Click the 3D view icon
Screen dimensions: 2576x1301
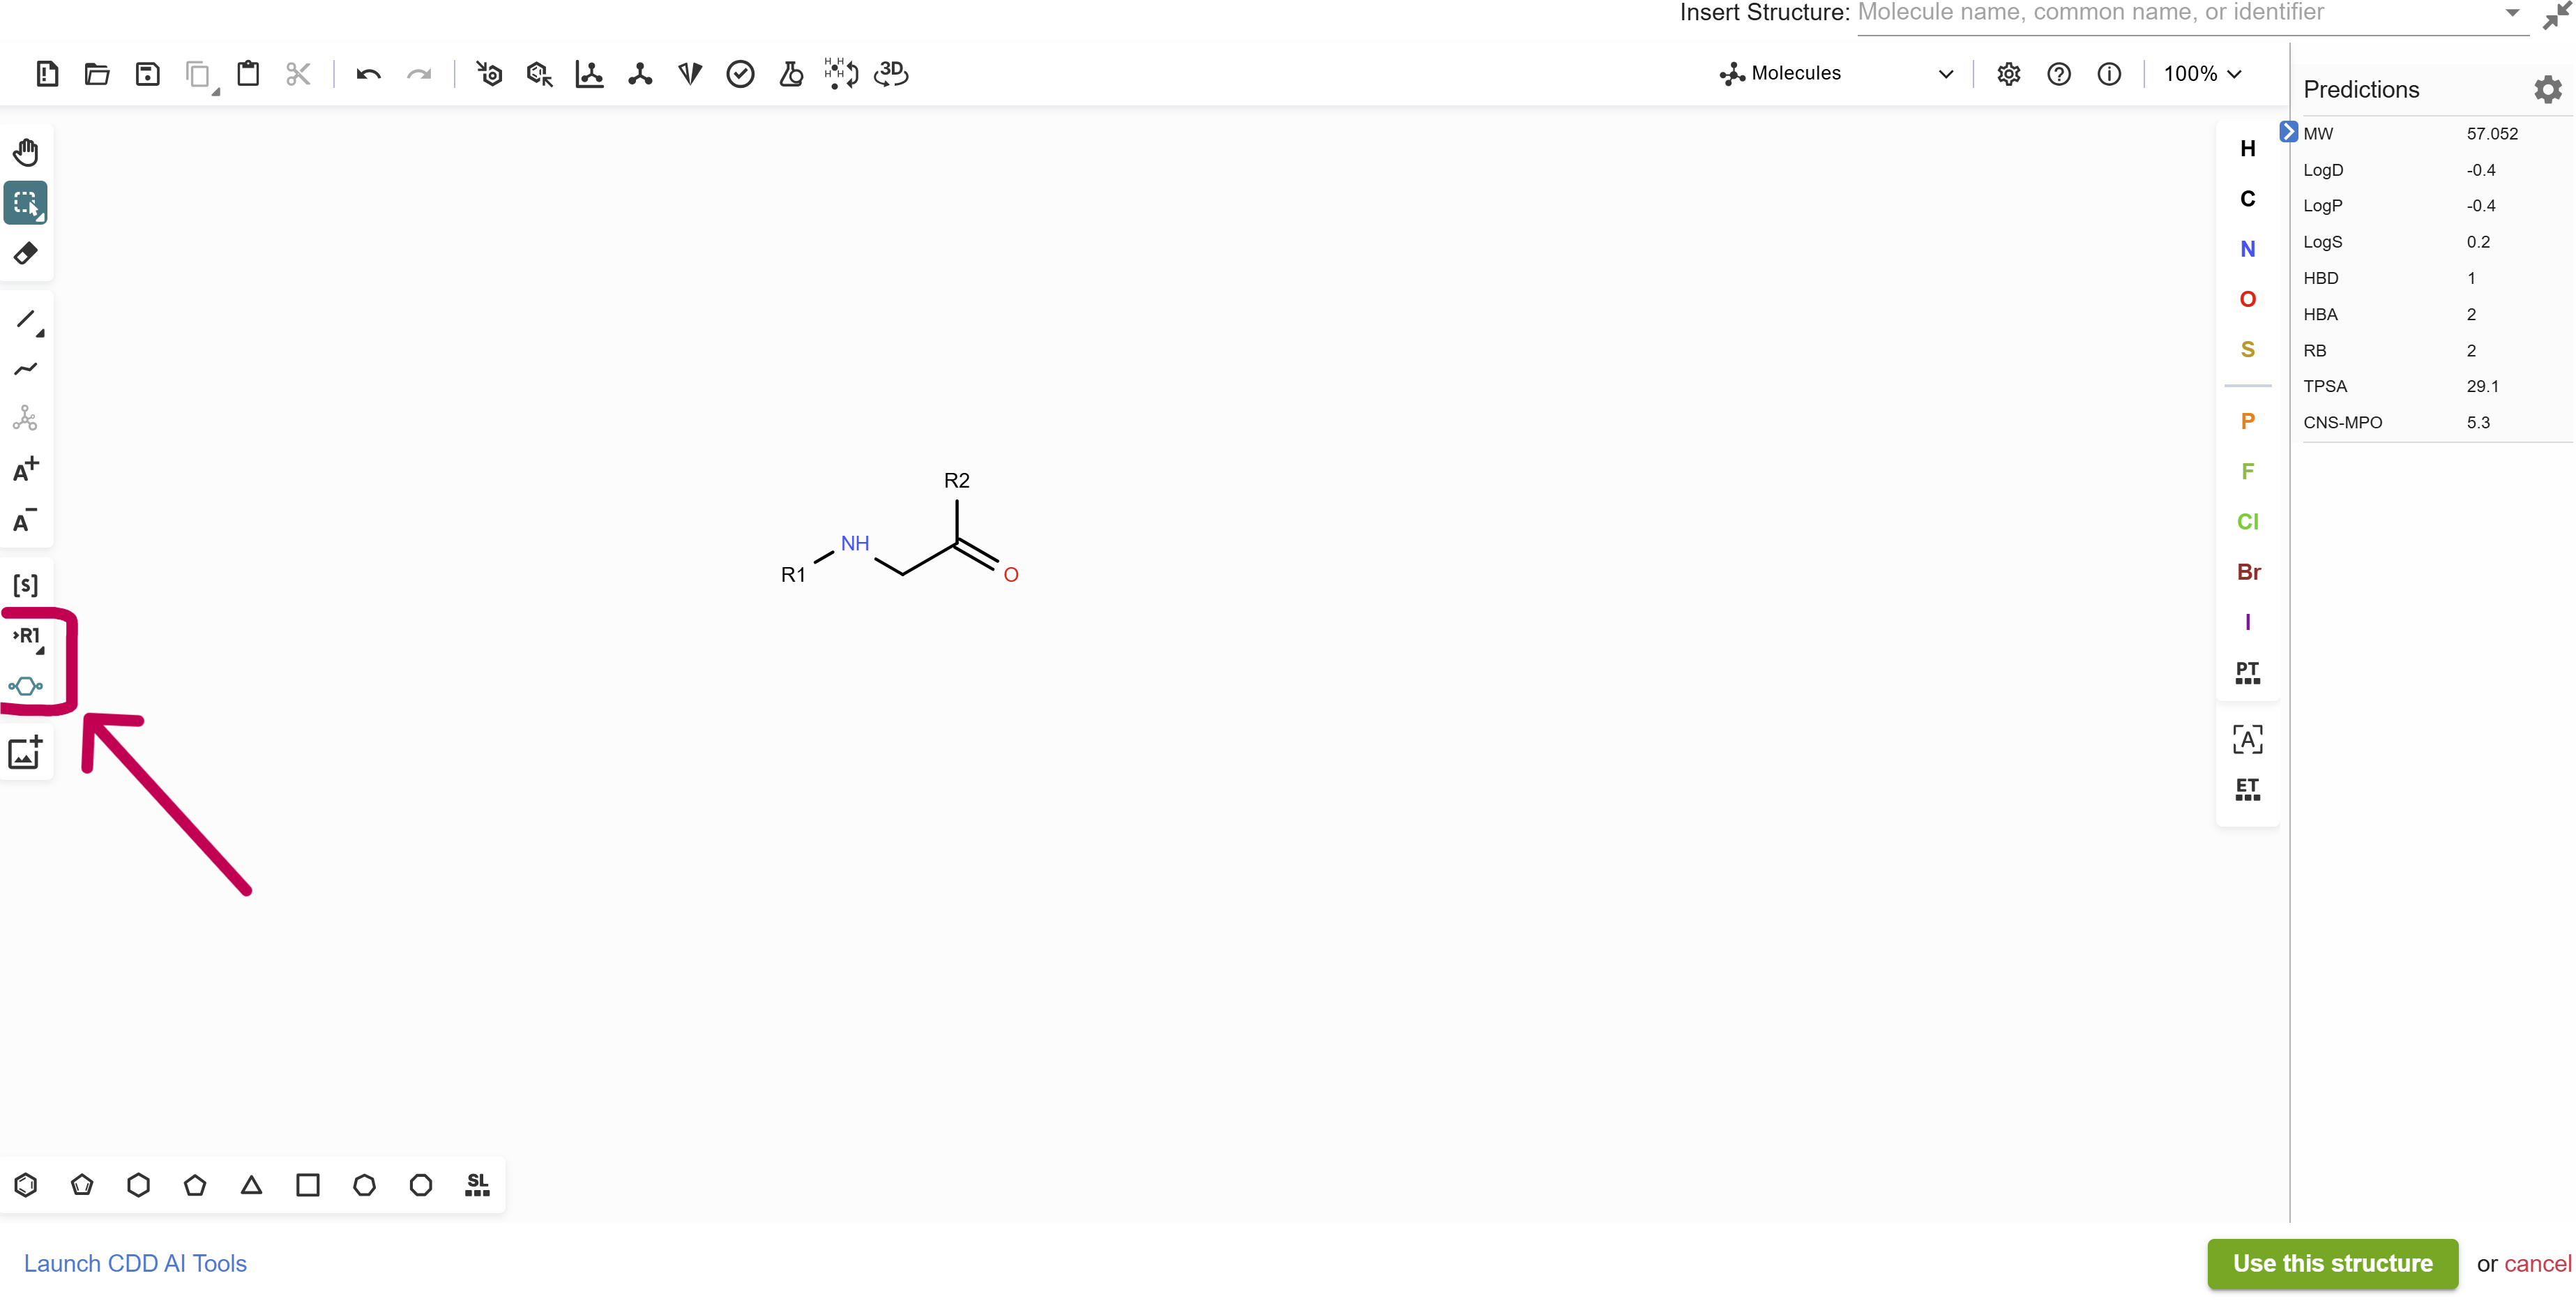(x=891, y=74)
